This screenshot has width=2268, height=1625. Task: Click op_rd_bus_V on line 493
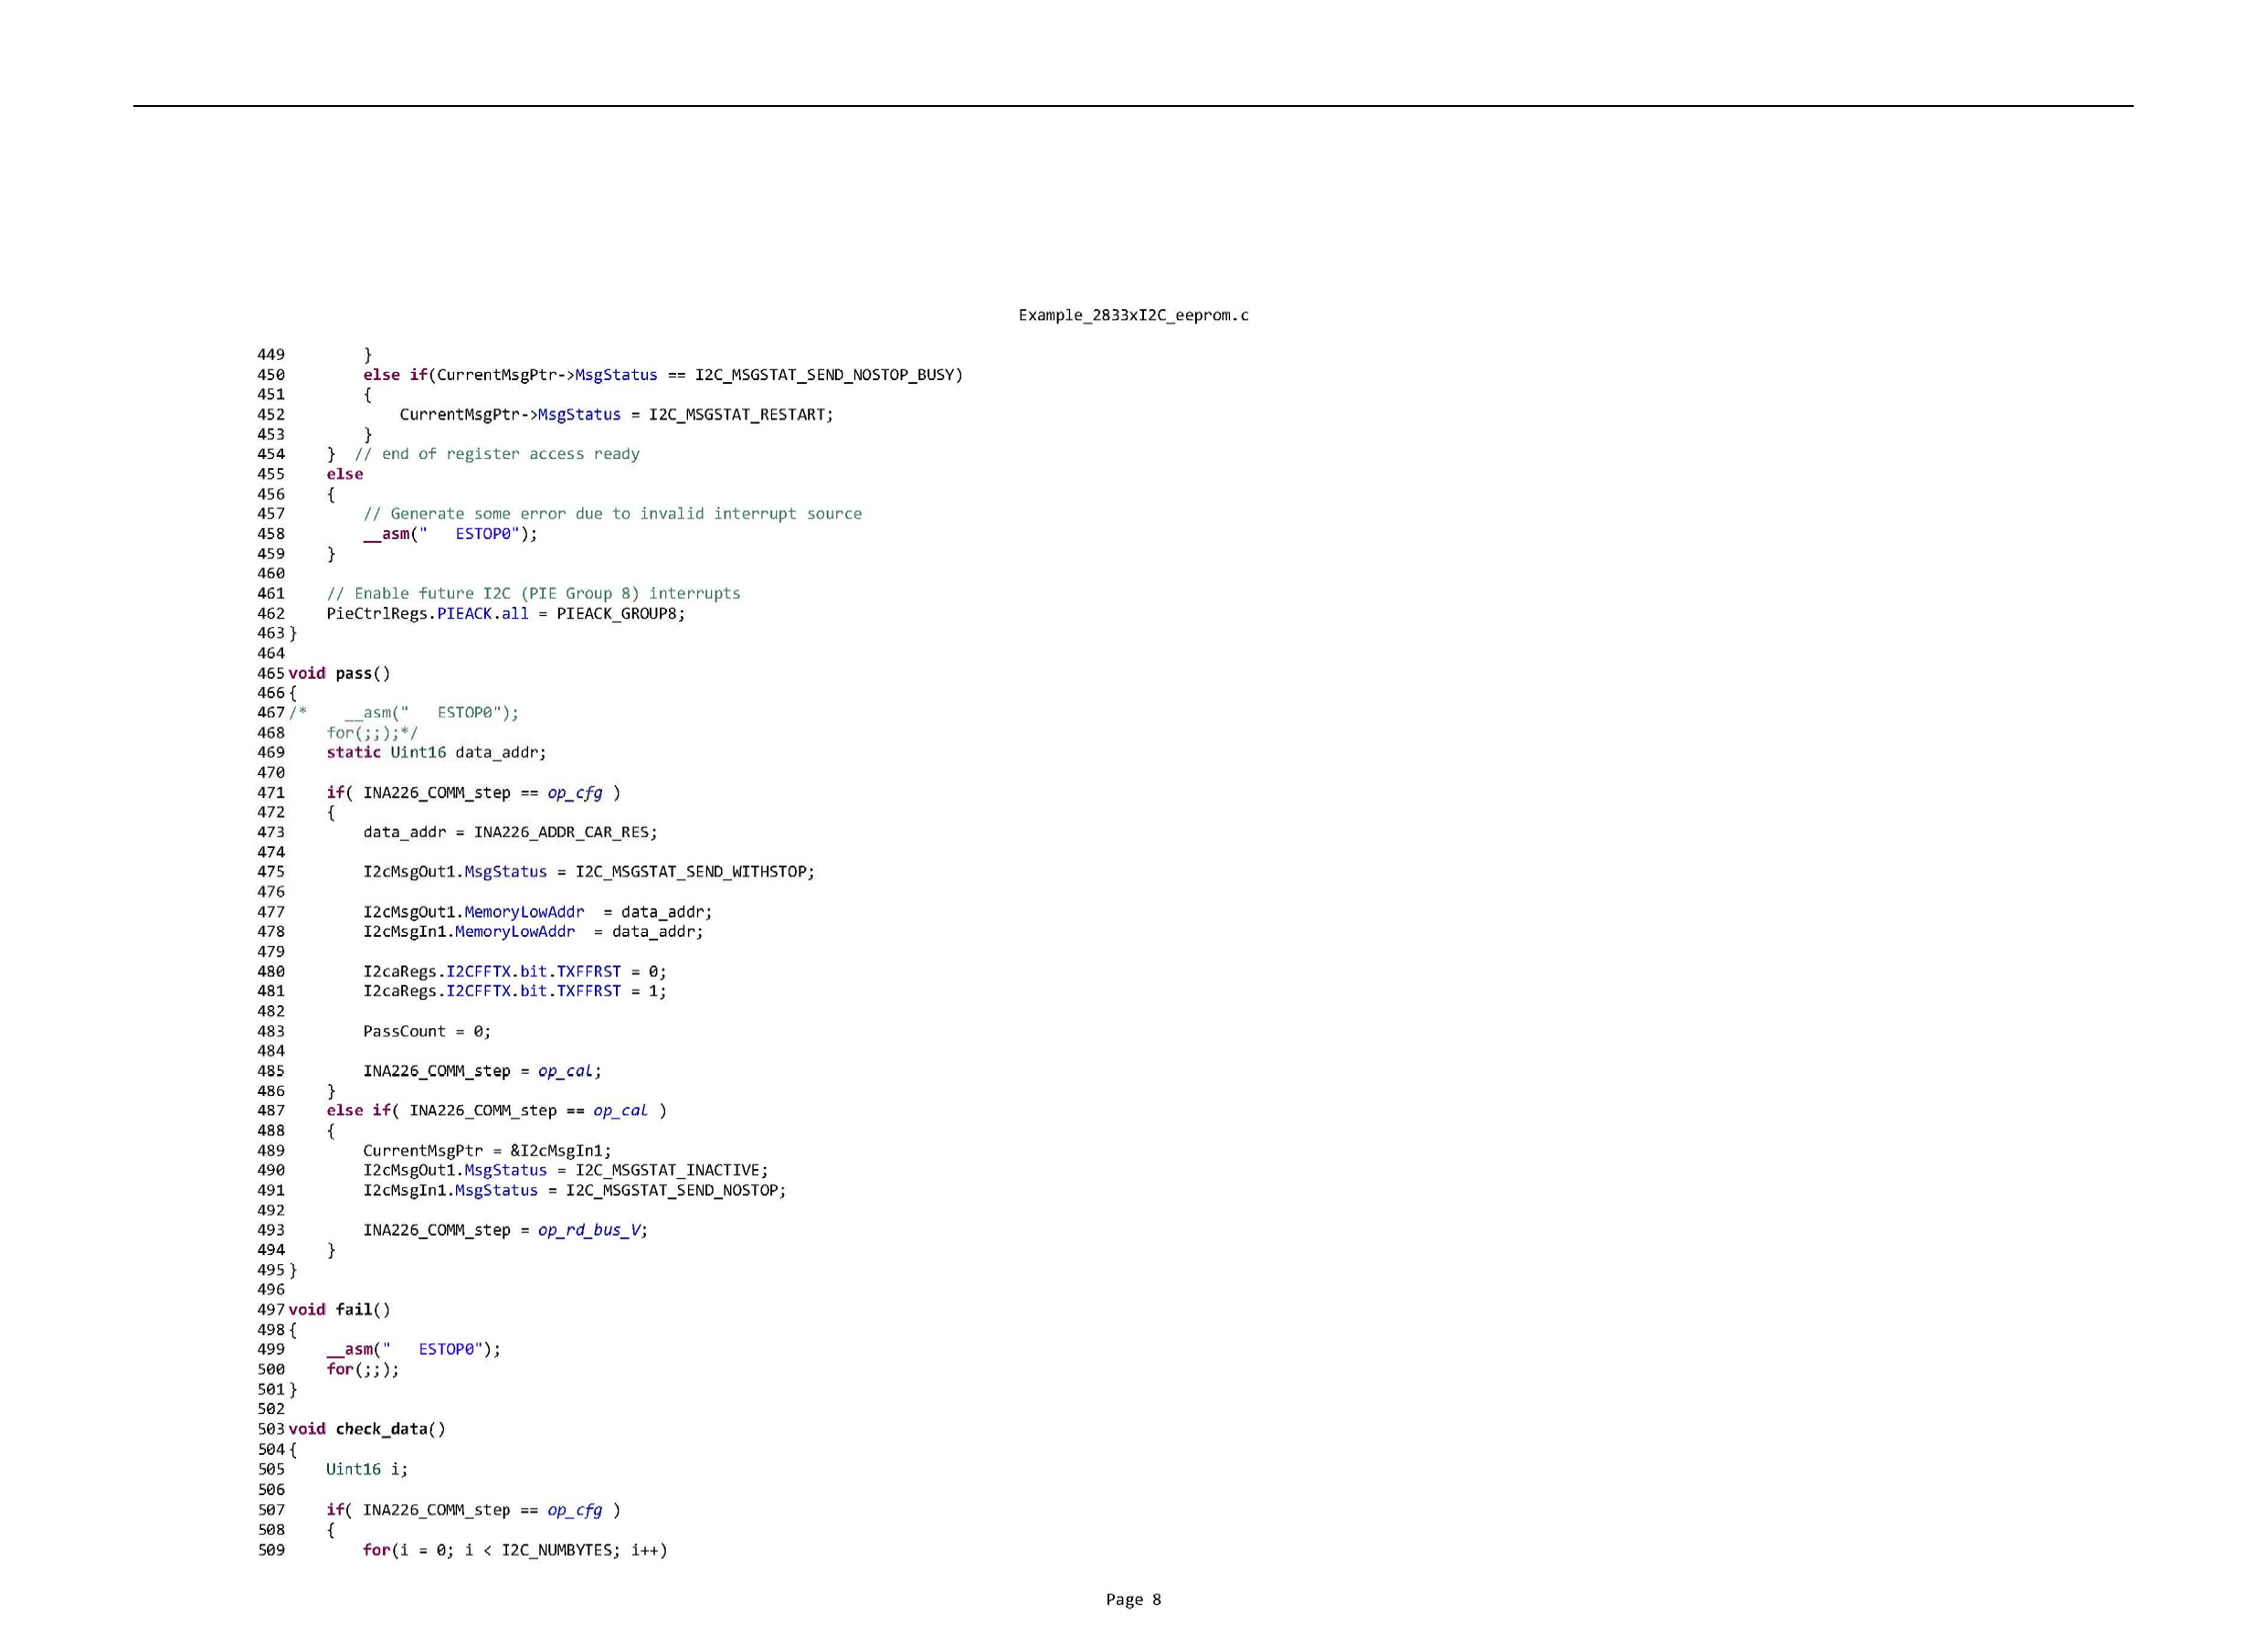[x=589, y=1230]
